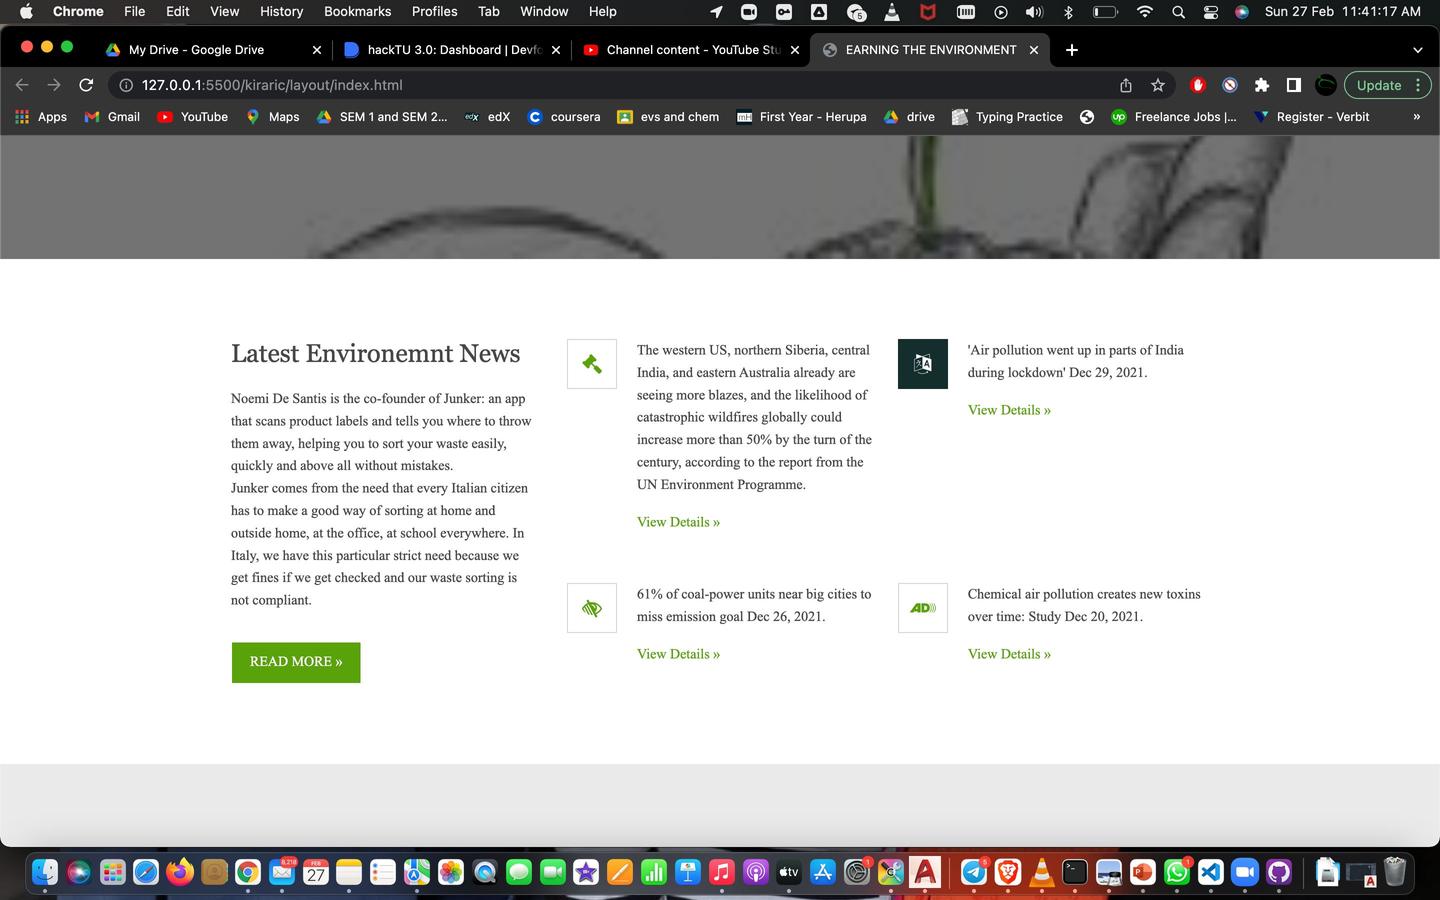Open the Typing Practice bookmark
1440x900 pixels.
(x=1007, y=117)
